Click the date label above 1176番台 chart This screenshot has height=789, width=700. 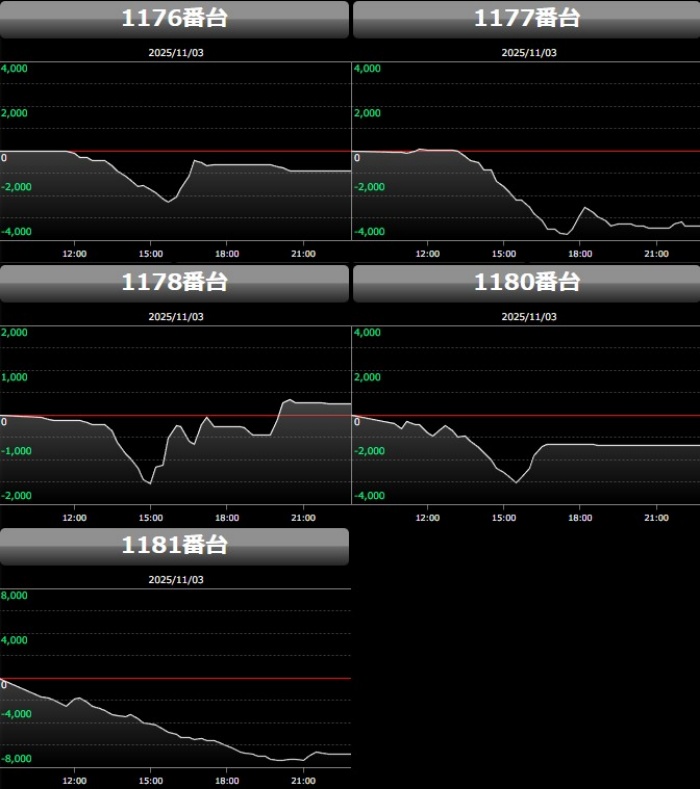[x=176, y=52]
